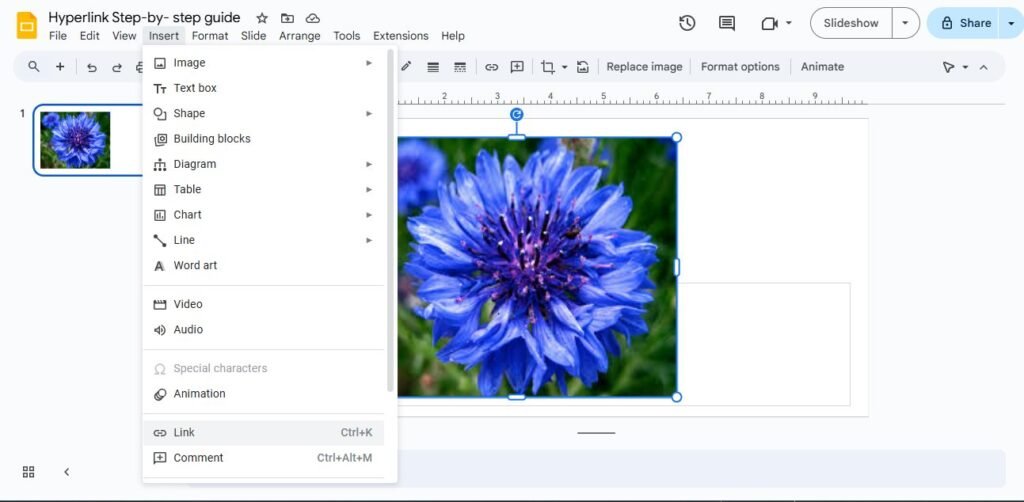Screen dimensions: 1024x502
Task: Open the Slide menu
Action: (x=253, y=36)
